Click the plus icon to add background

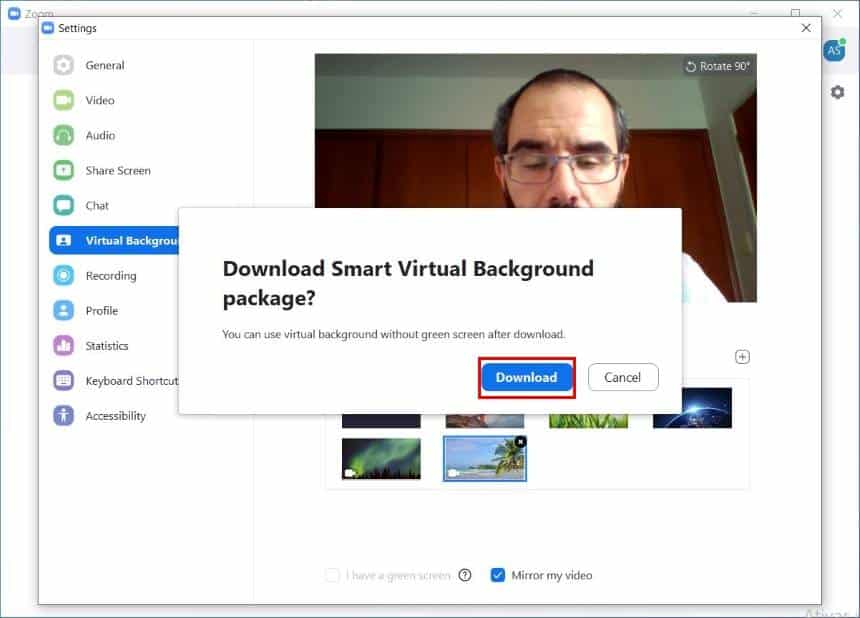742,357
